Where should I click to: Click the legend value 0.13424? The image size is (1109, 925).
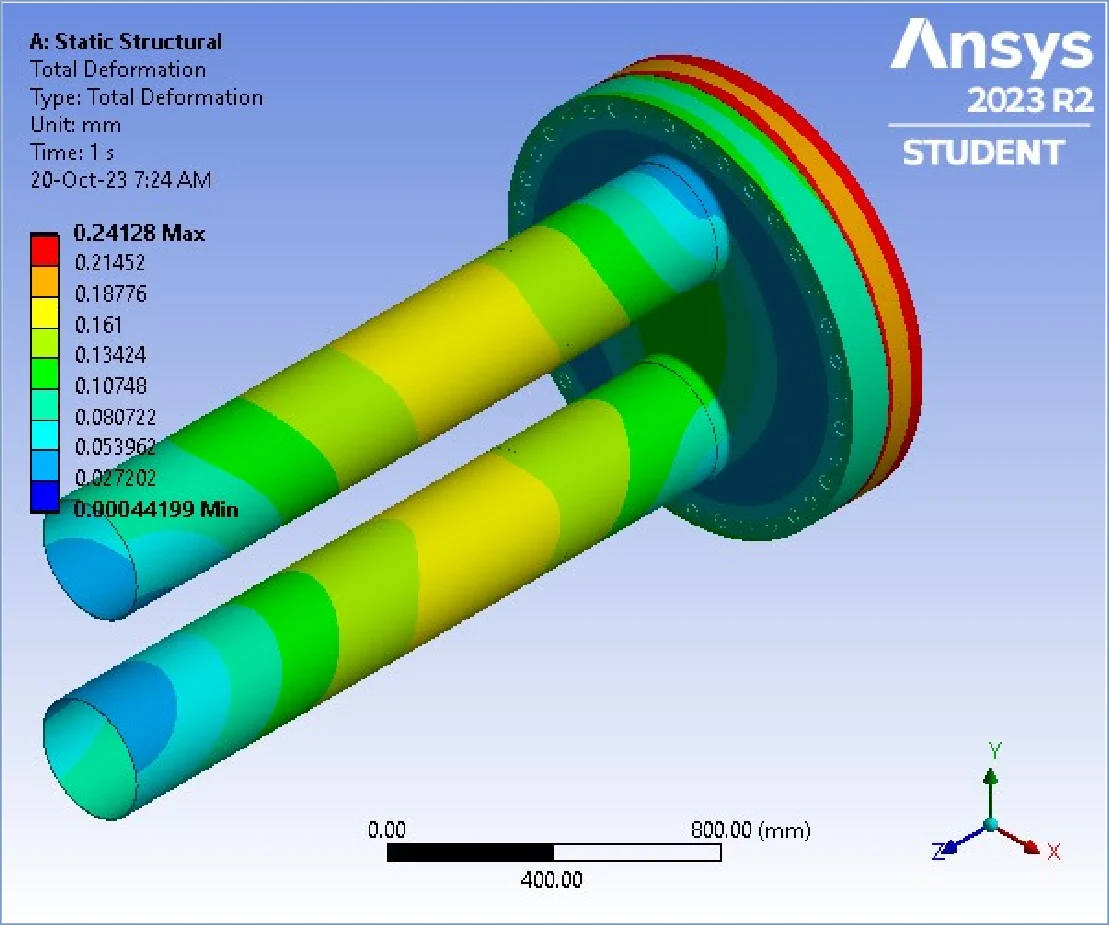111,354
